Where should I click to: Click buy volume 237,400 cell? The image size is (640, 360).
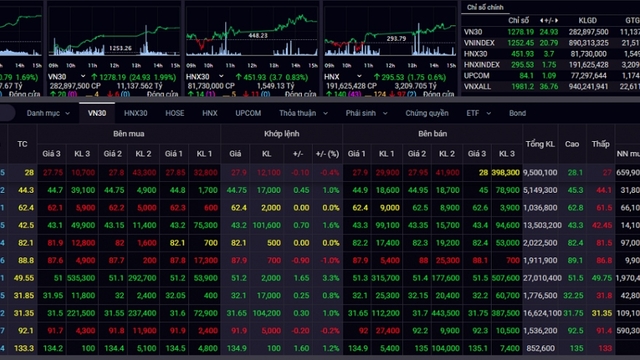(x=142, y=313)
